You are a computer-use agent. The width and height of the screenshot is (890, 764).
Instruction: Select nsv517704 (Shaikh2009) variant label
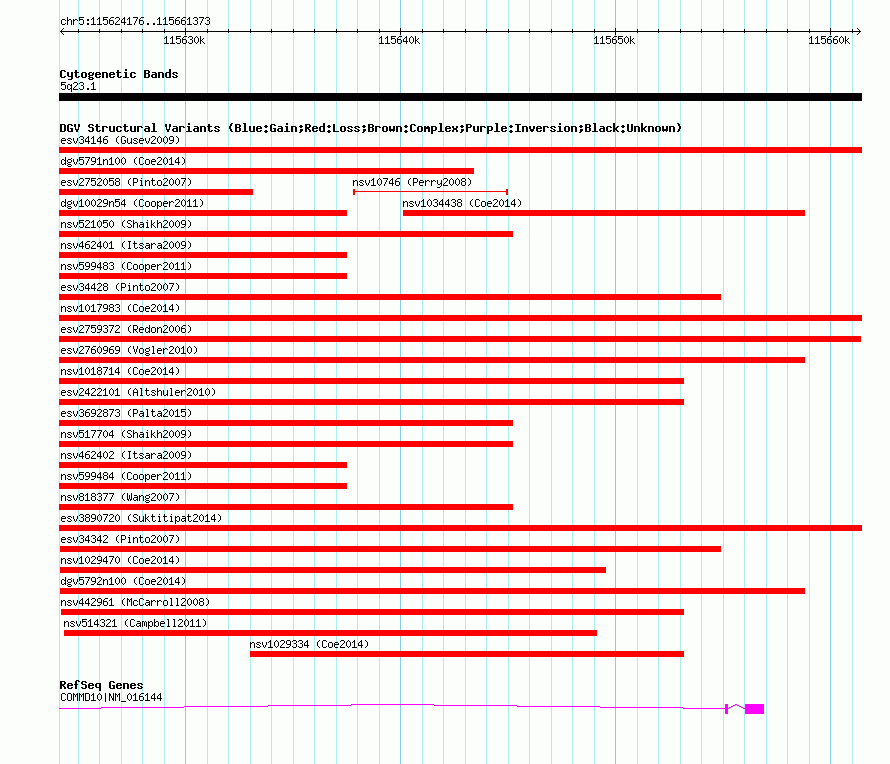[126, 434]
